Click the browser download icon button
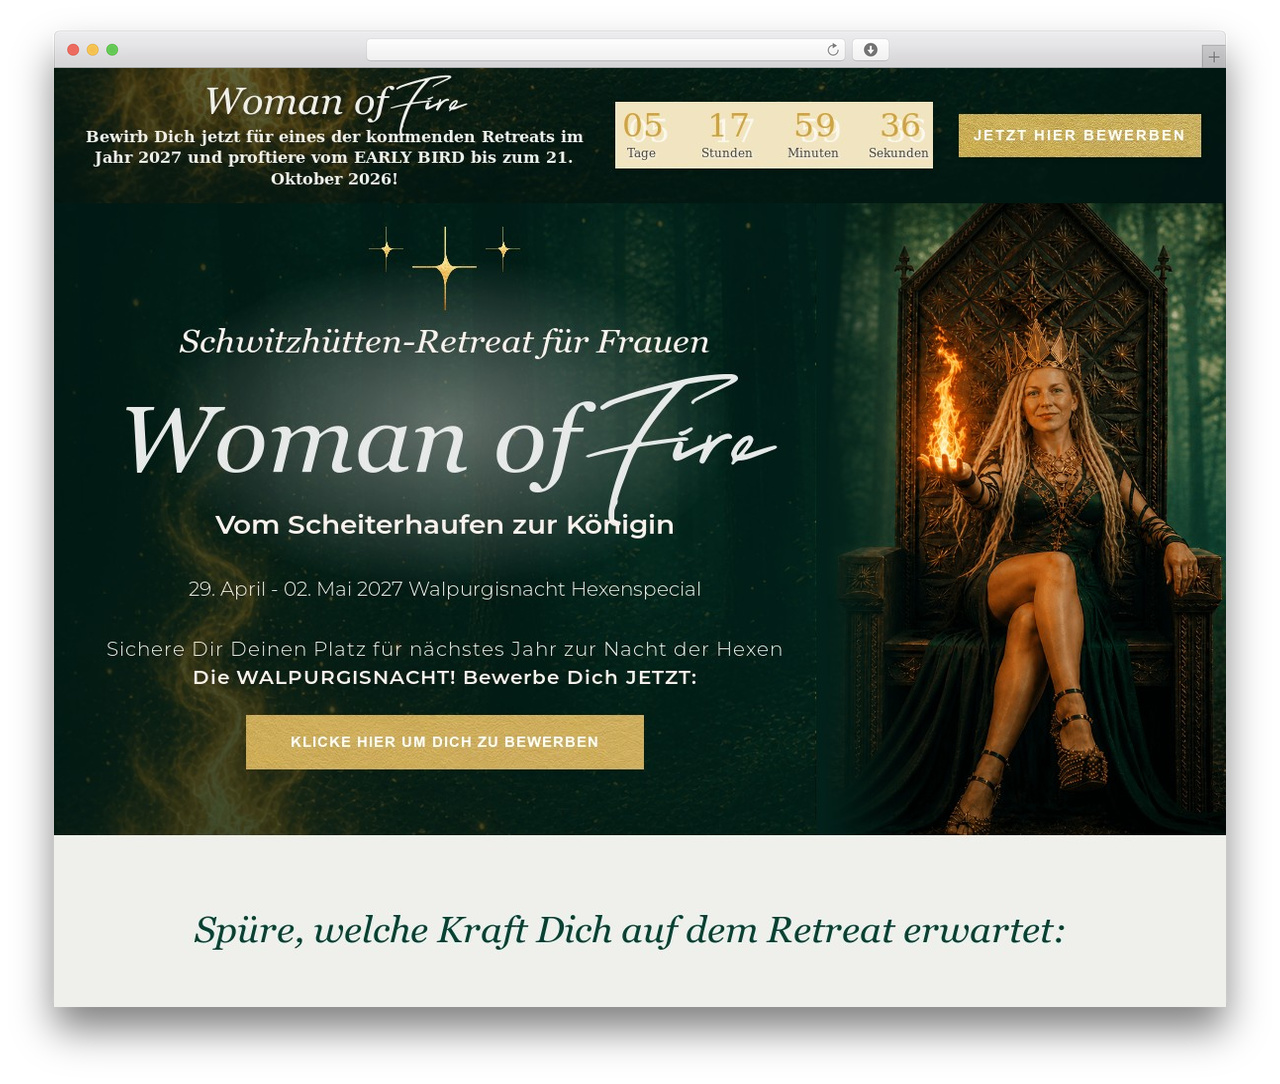Viewport: 1280px width, 1084px height. (x=871, y=50)
